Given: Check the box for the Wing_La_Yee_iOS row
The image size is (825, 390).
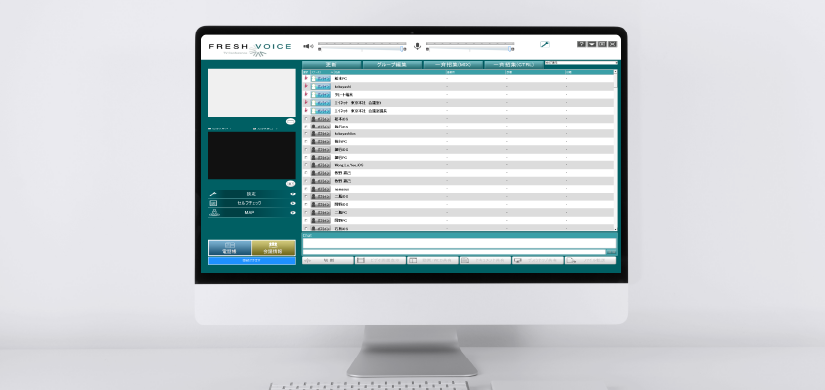Looking at the screenshot, I should 306,165.
